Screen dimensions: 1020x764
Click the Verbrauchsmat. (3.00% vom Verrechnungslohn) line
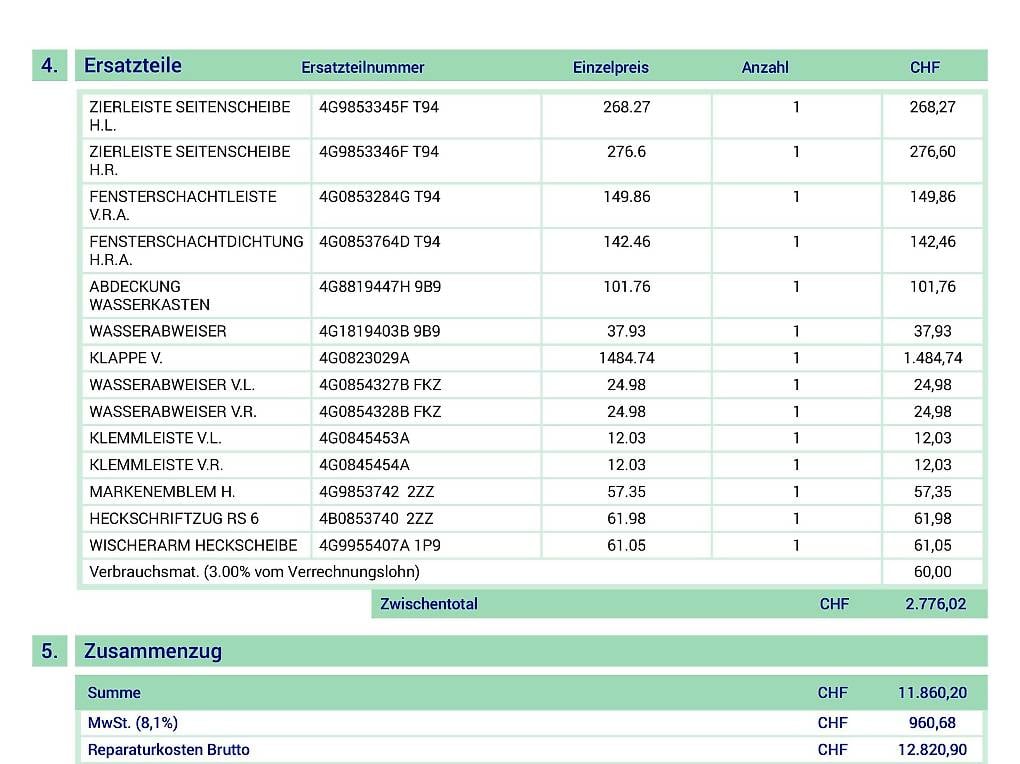click(254, 572)
